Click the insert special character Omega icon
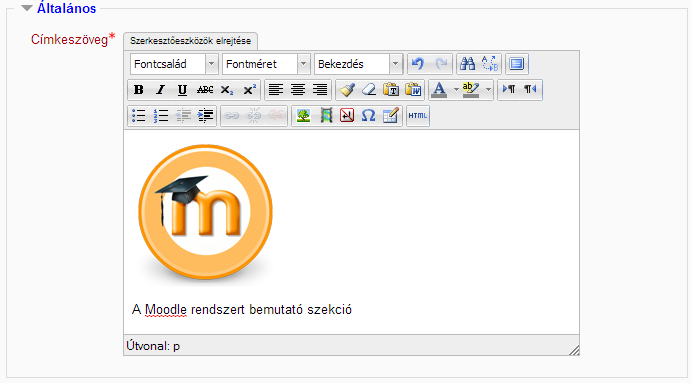The width and height of the screenshot is (691, 383). coord(368,116)
